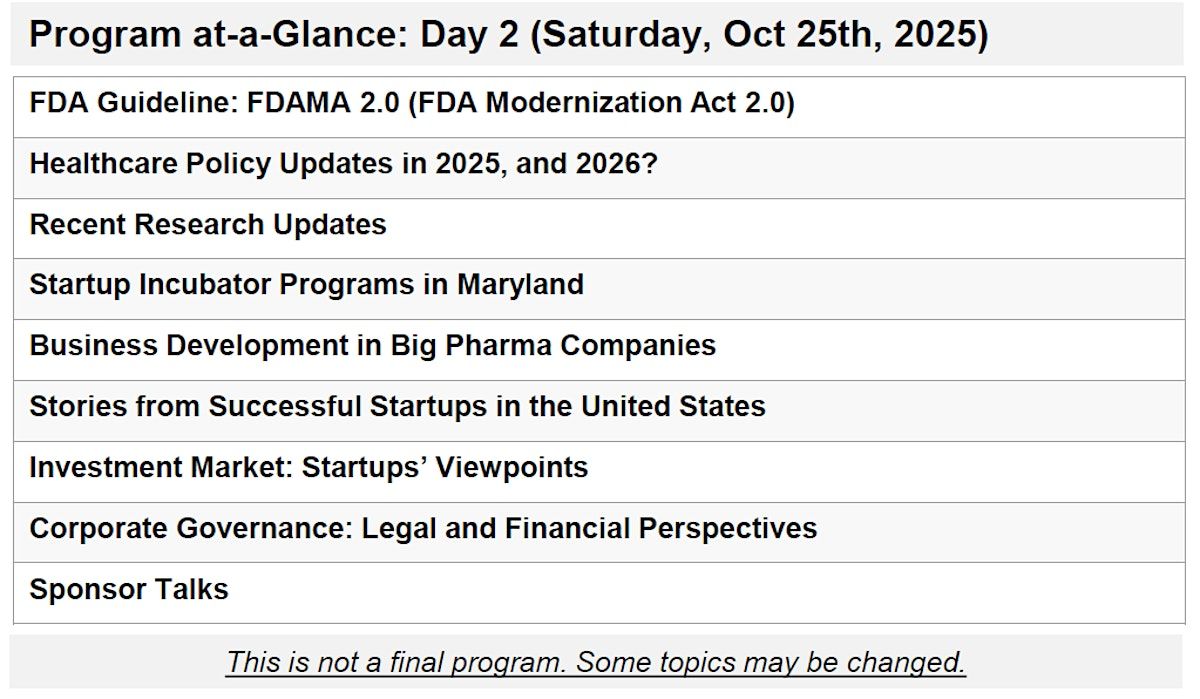The image size is (1200, 699).
Task: Click Business Development in Big Pharma Companies
Action: tap(599, 350)
